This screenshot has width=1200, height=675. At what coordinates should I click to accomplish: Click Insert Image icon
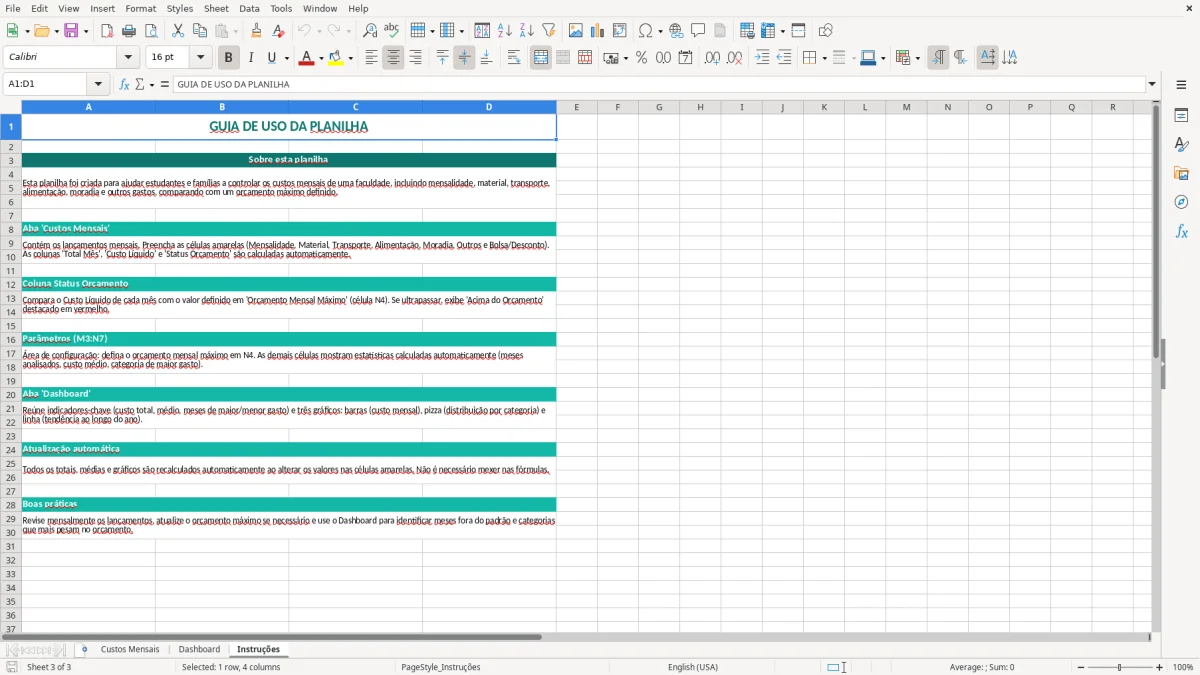(576, 31)
